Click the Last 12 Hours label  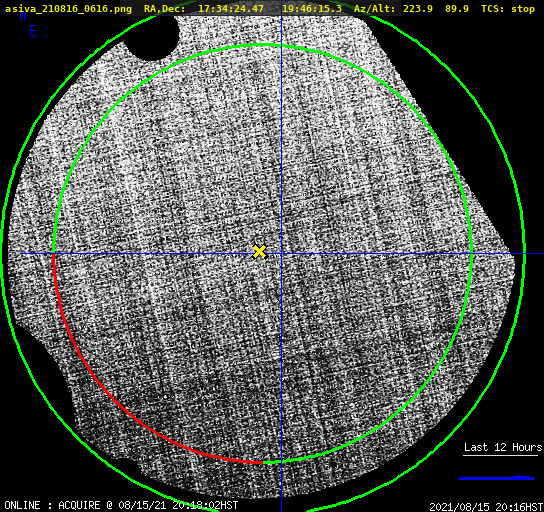tap(503, 447)
